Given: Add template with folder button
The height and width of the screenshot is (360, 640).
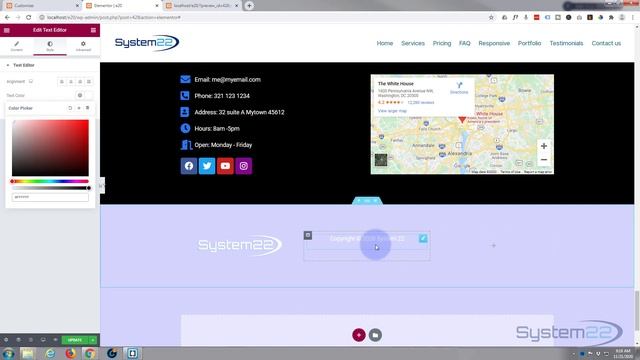Looking at the screenshot, I should [375, 335].
